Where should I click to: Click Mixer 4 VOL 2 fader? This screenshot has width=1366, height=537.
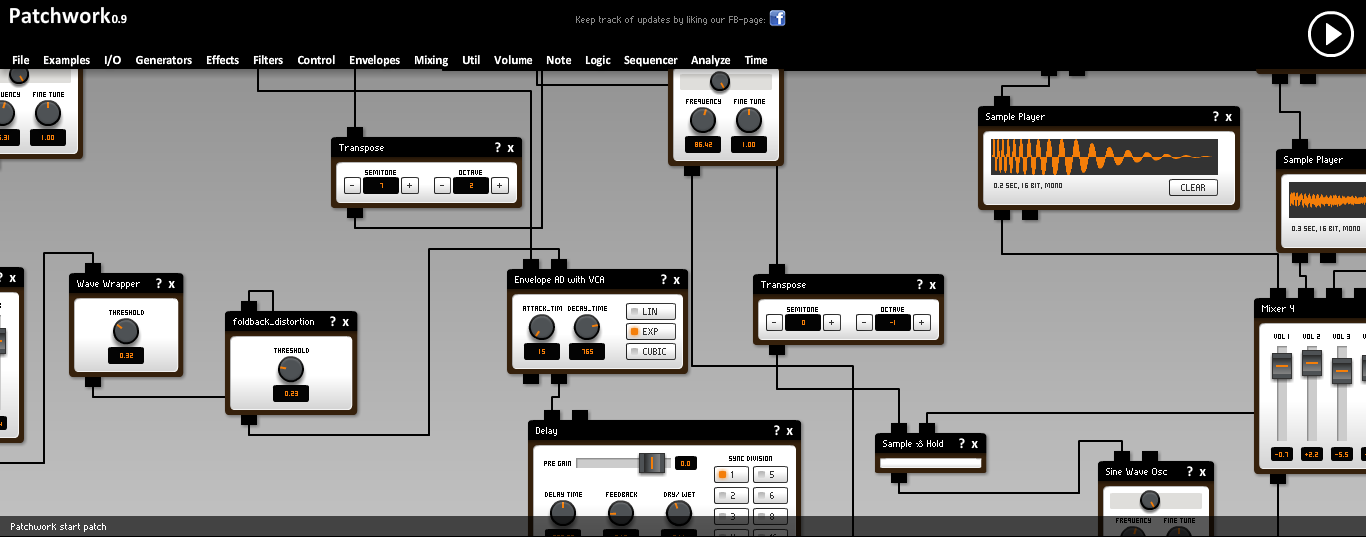[x=1312, y=363]
